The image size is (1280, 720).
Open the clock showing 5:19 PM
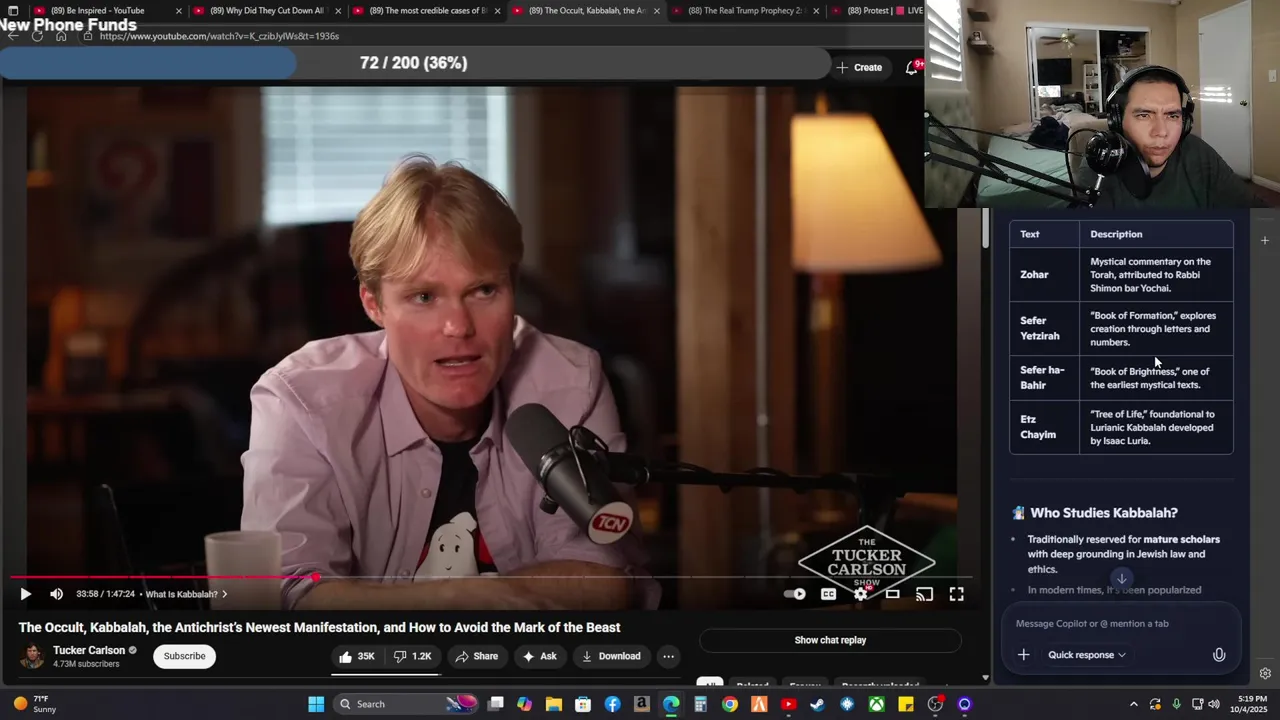1252,704
